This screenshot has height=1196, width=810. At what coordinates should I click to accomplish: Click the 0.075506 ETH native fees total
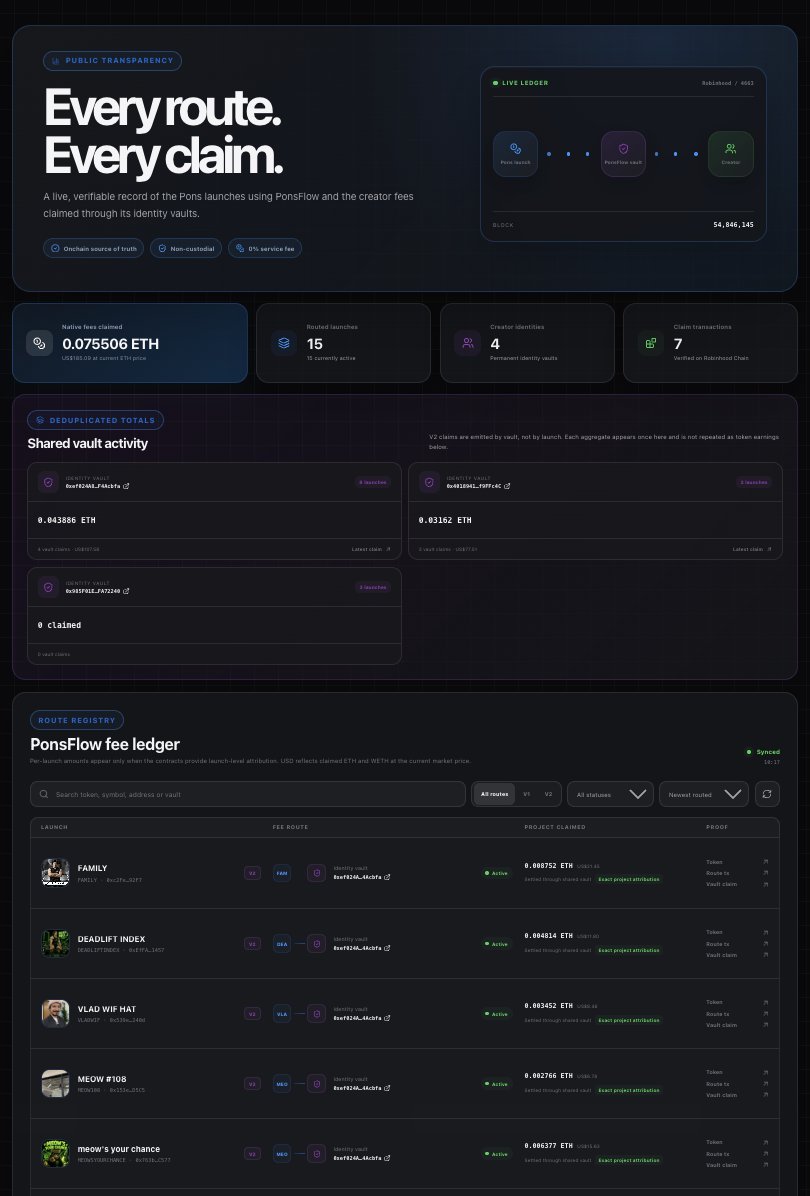coord(111,344)
